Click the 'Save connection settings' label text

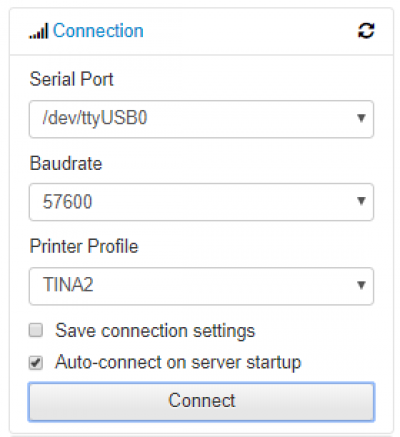tap(155, 331)
